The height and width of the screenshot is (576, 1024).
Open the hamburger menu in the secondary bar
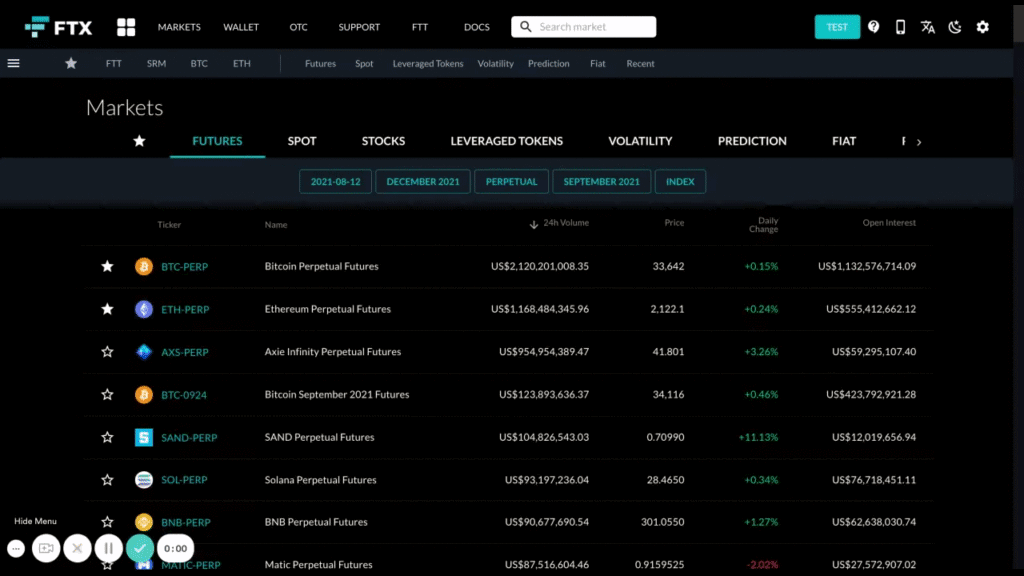click(x=14, y=63)
